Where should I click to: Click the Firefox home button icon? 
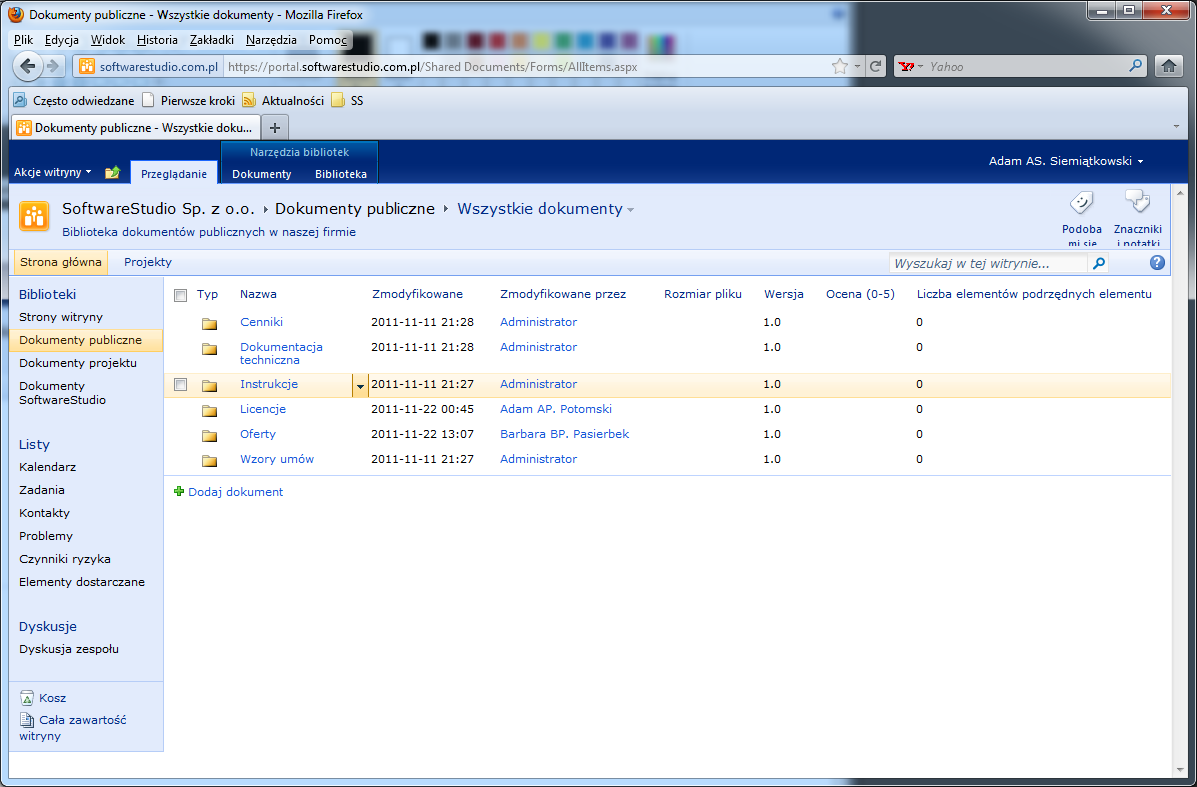coord(1168,66)
